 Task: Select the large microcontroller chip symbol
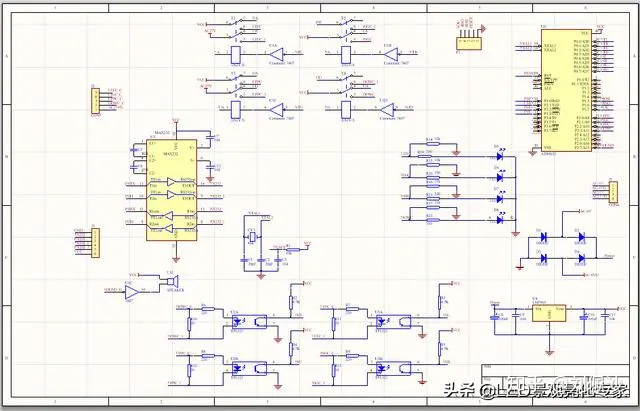click(x=566, y=90)
